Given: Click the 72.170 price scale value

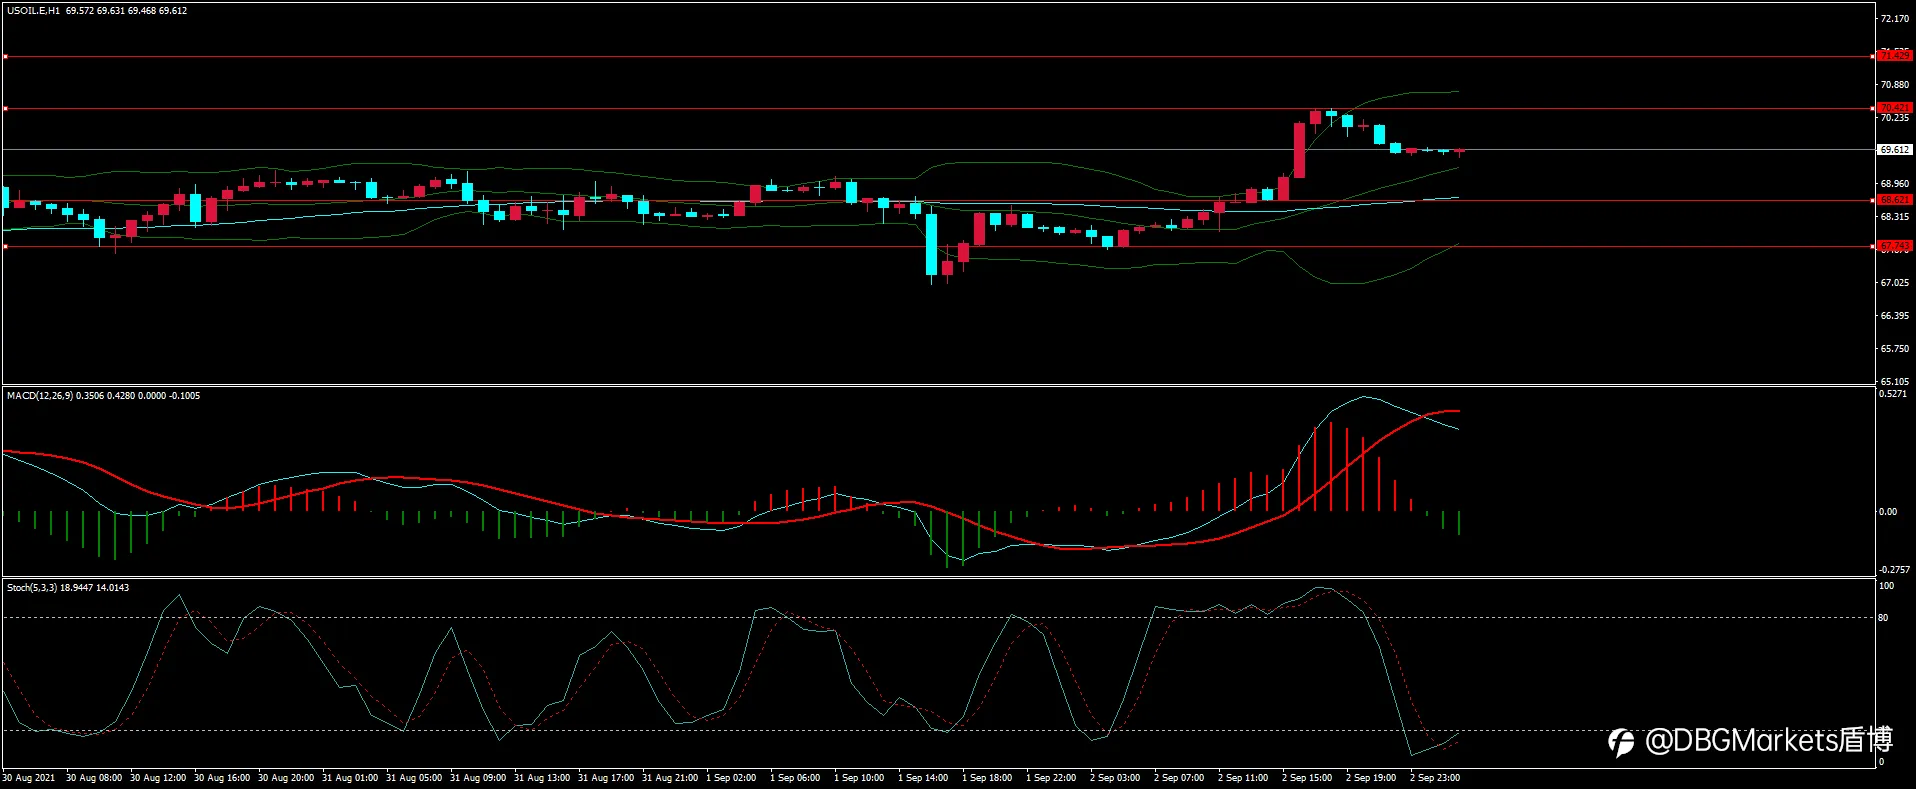Looking at the screenshot, I should tap(1894, 19).
